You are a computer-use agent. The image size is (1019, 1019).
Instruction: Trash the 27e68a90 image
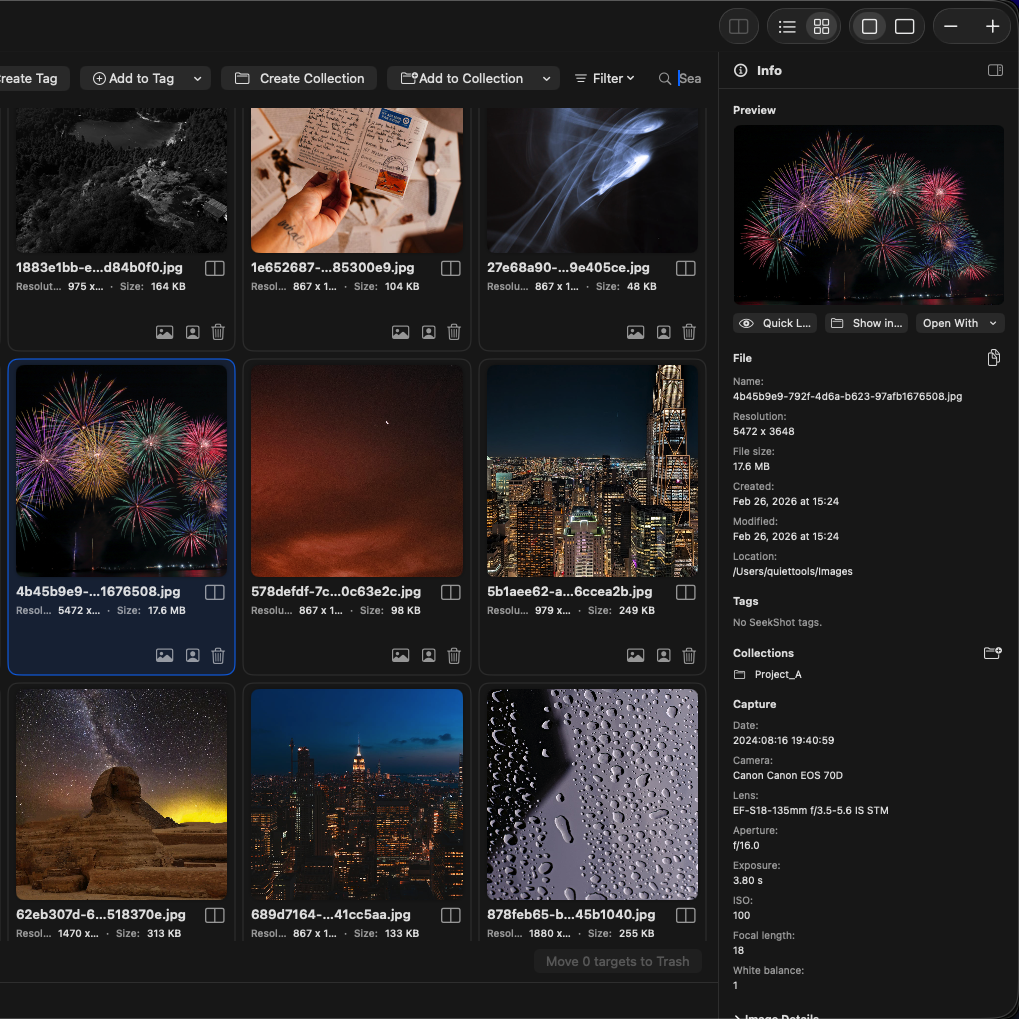(x=689, y=332)
